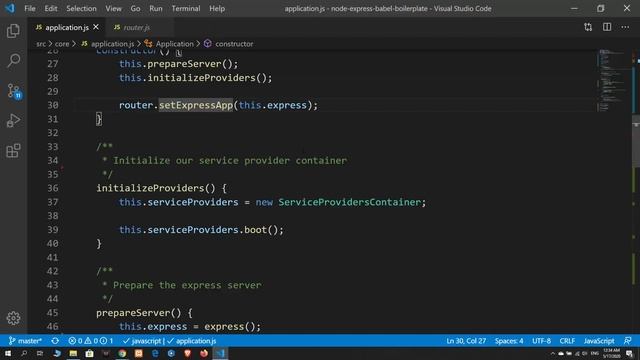
Task: Click the feedback icon in status bar
Action: click(x=628, y=341)
